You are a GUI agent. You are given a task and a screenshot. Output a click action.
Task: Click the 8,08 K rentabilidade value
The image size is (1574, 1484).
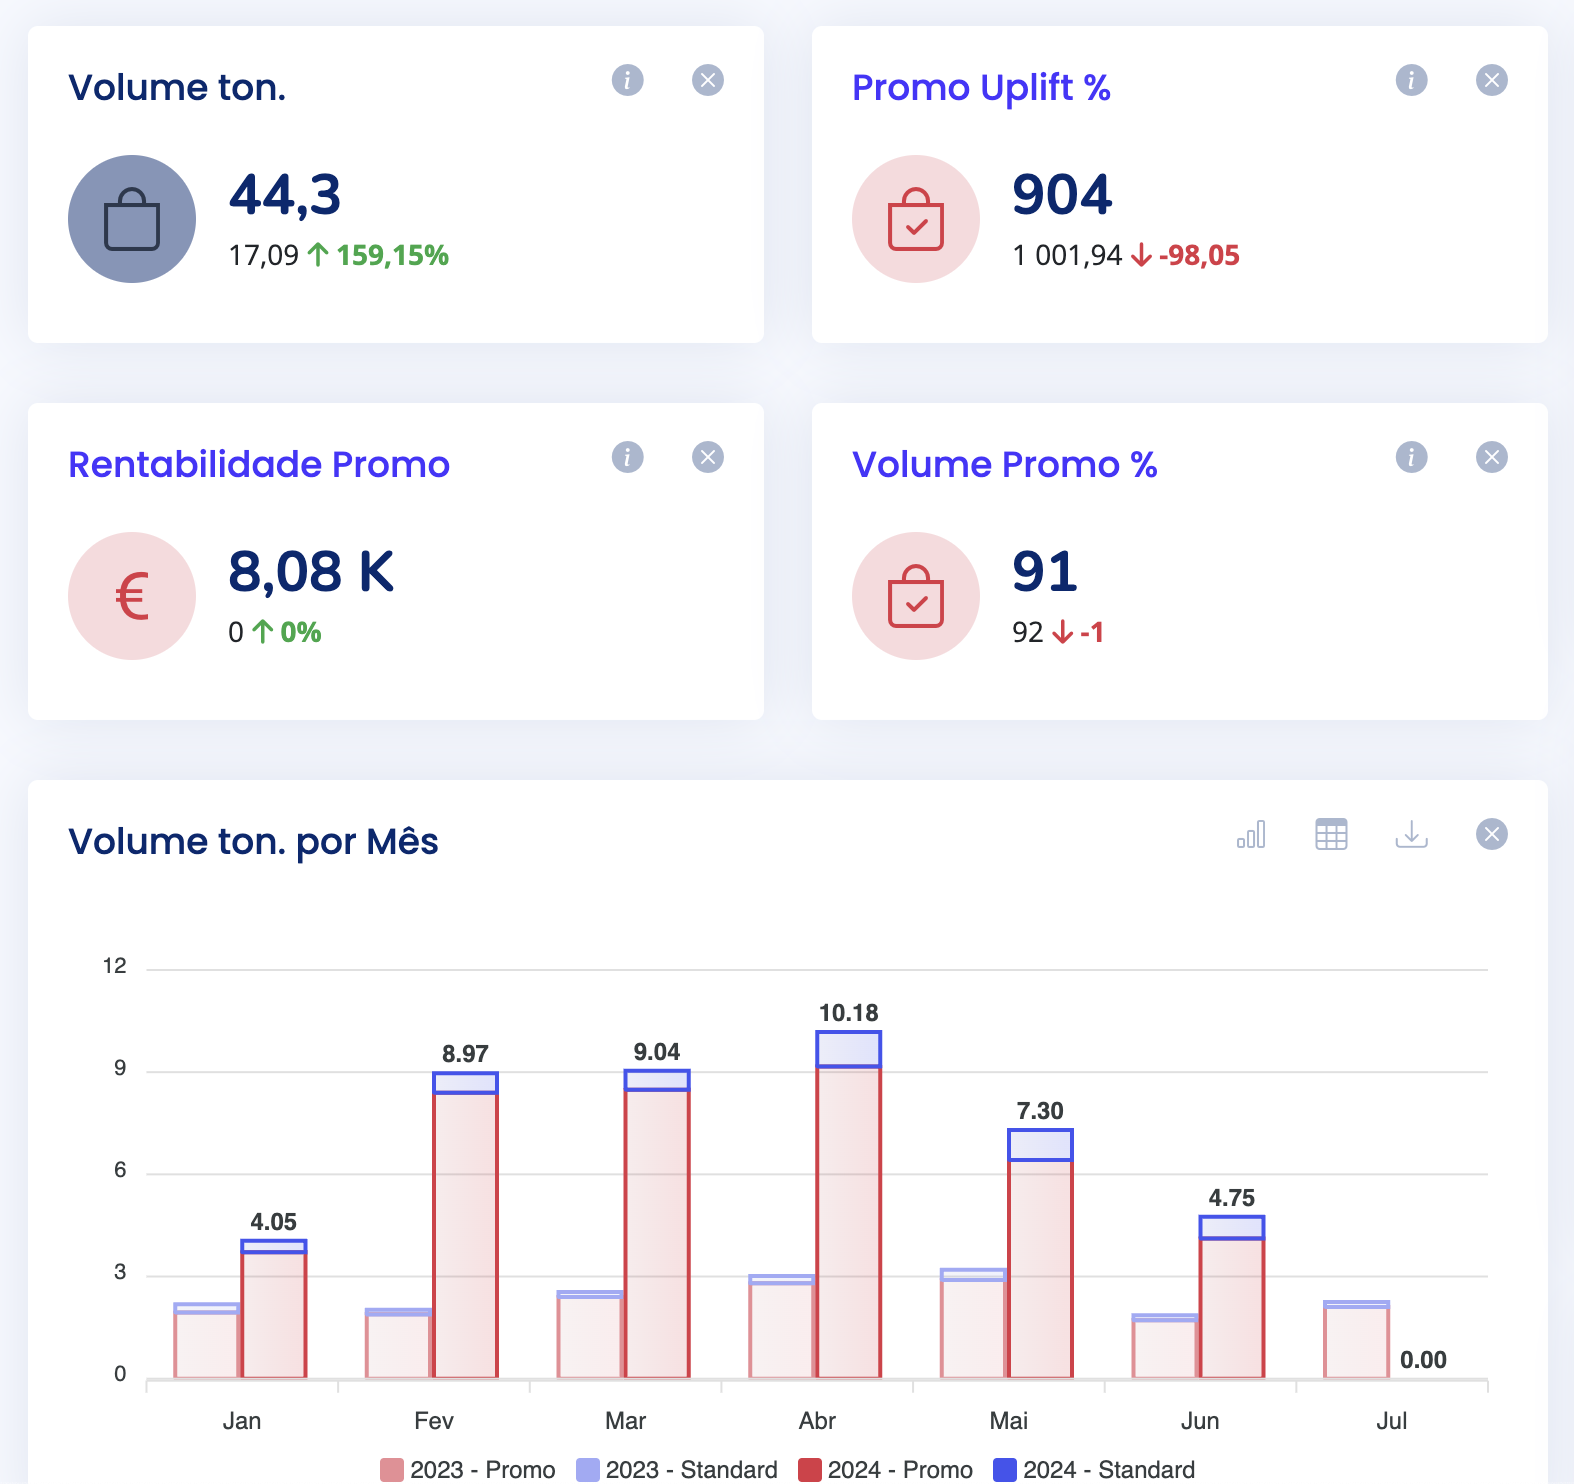(x=311, y=572)
